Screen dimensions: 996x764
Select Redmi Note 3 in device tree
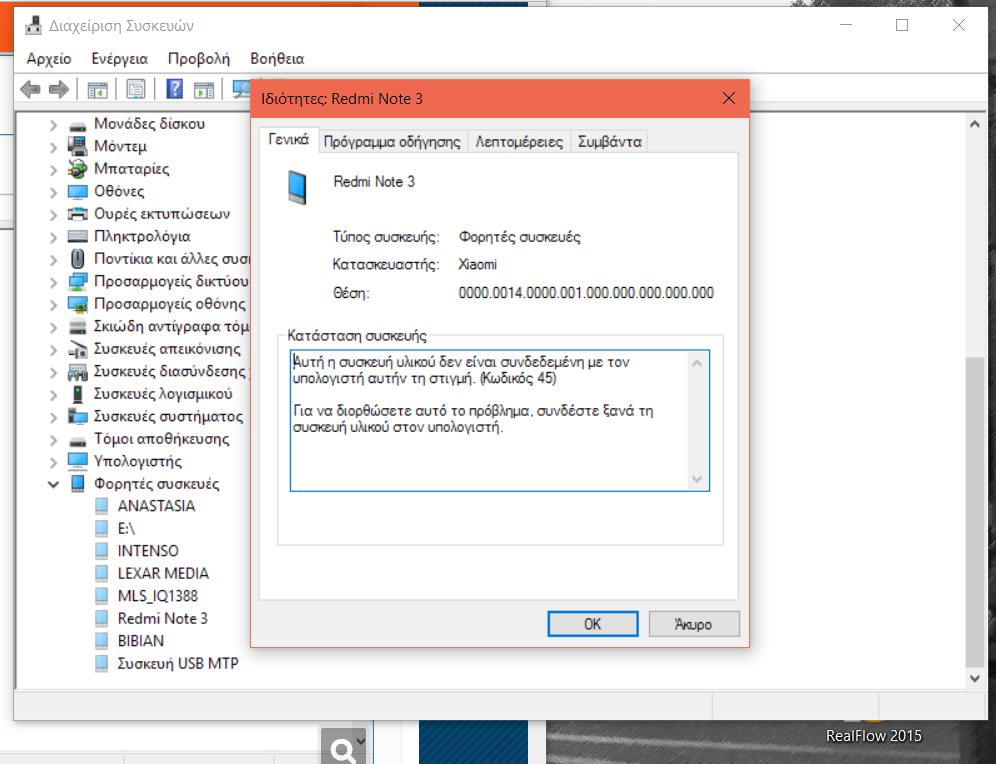click(163, 618)
